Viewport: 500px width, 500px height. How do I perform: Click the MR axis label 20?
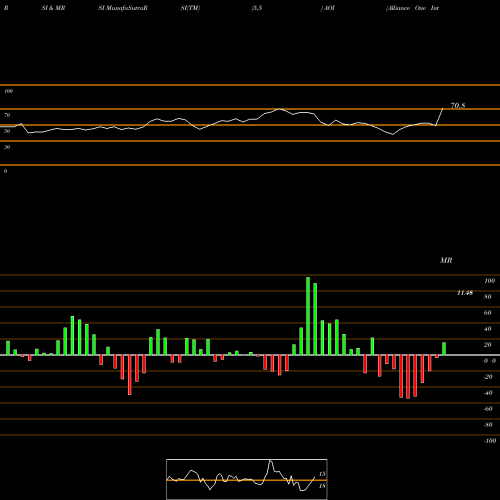pos(488,345)
